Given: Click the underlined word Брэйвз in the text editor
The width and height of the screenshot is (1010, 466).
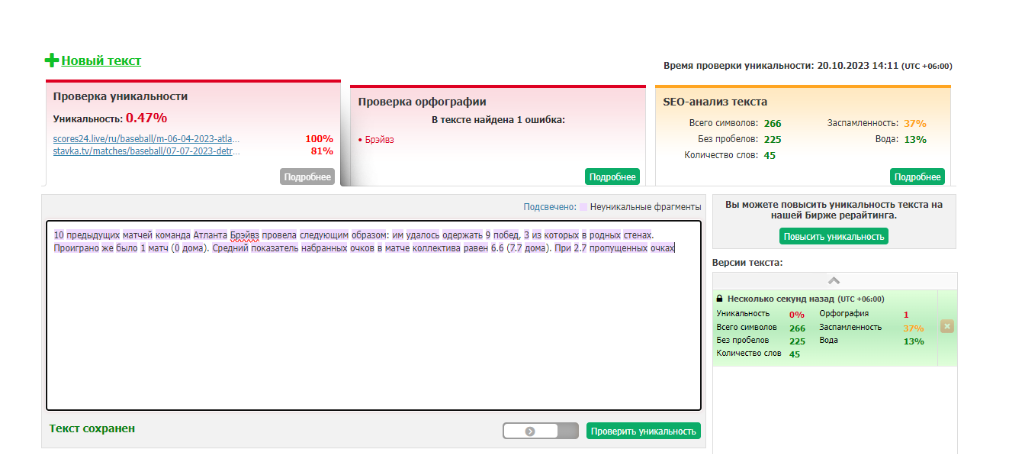Looking at the screenshot, I should point(245,235).
